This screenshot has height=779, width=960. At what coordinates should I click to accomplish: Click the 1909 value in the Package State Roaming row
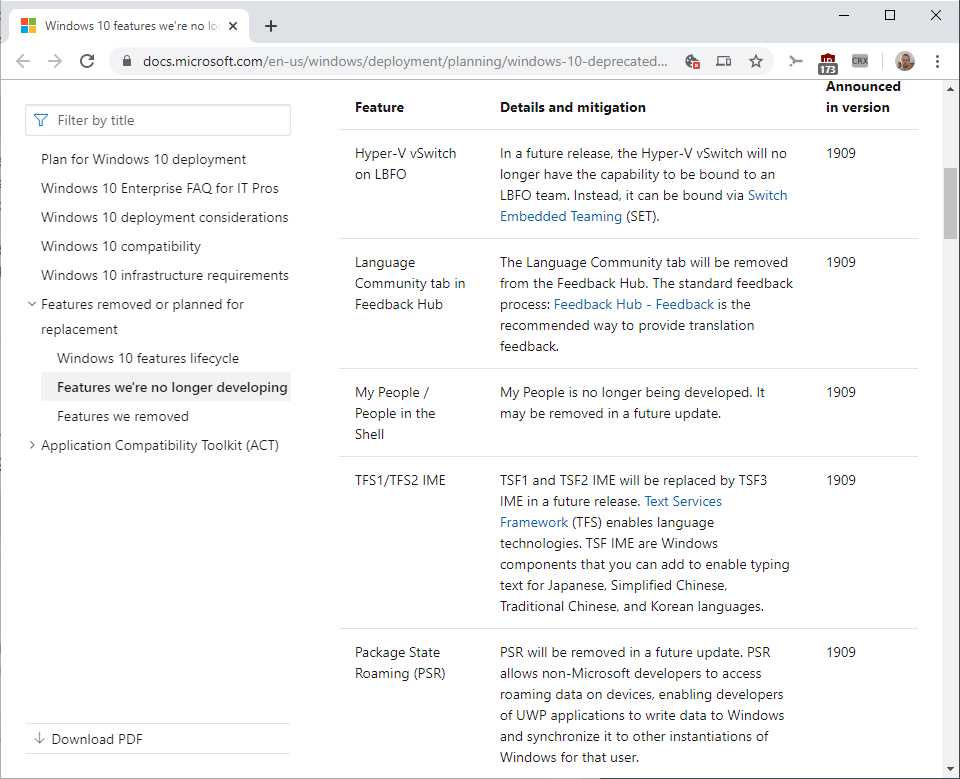point(841,652)
